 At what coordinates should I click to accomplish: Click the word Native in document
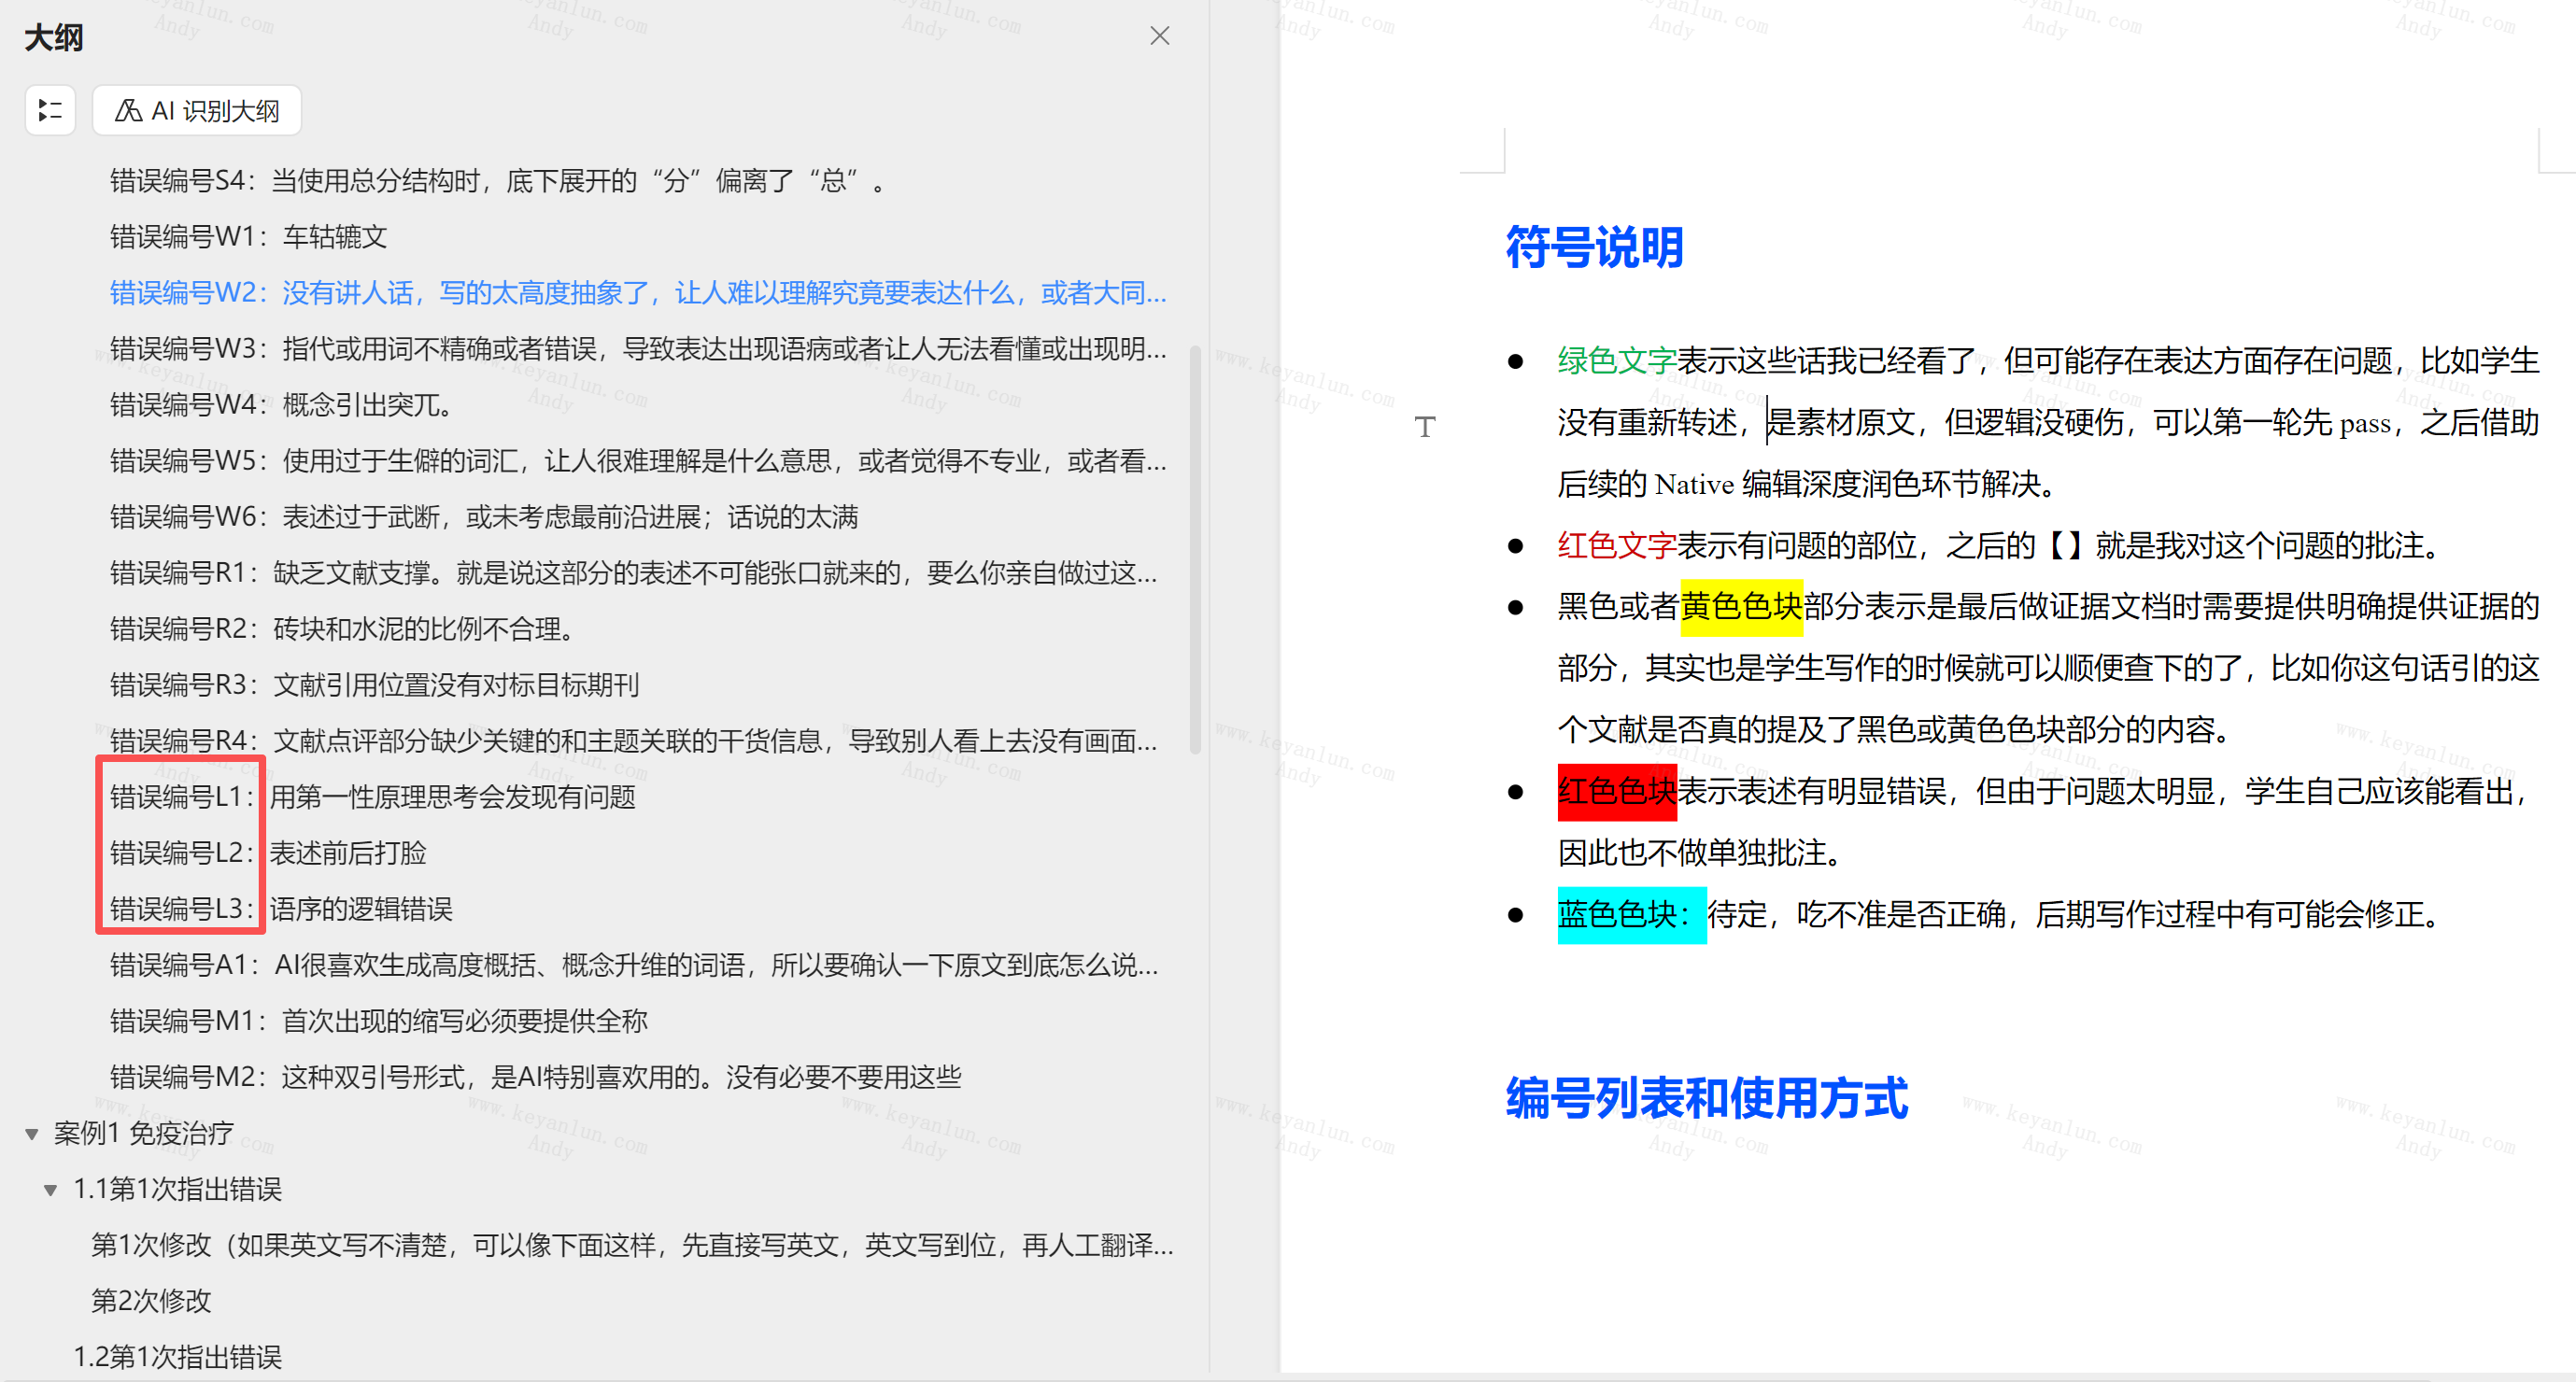1694,485
